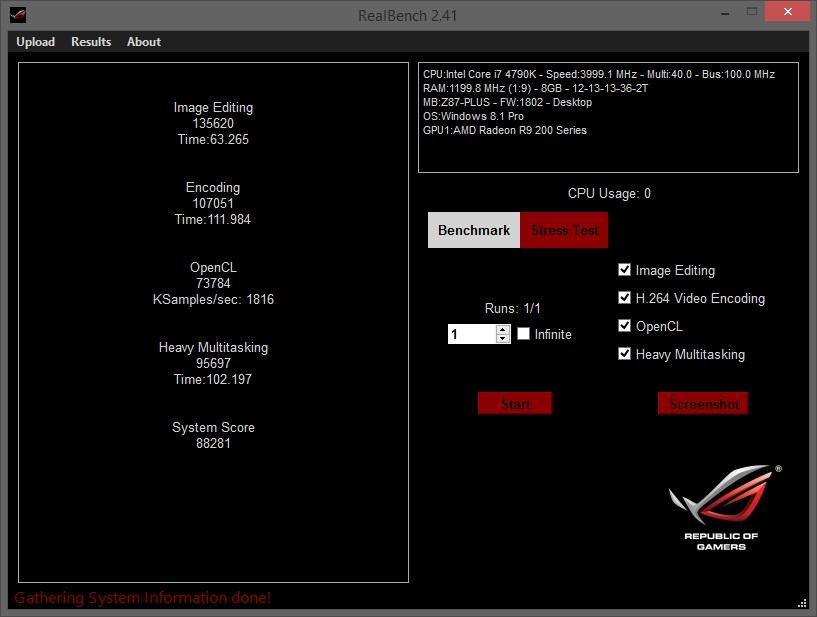Screen dimensions: 817x617
Task: Click the GPU1 AMD Radeon info line
Action: (504, 130)
